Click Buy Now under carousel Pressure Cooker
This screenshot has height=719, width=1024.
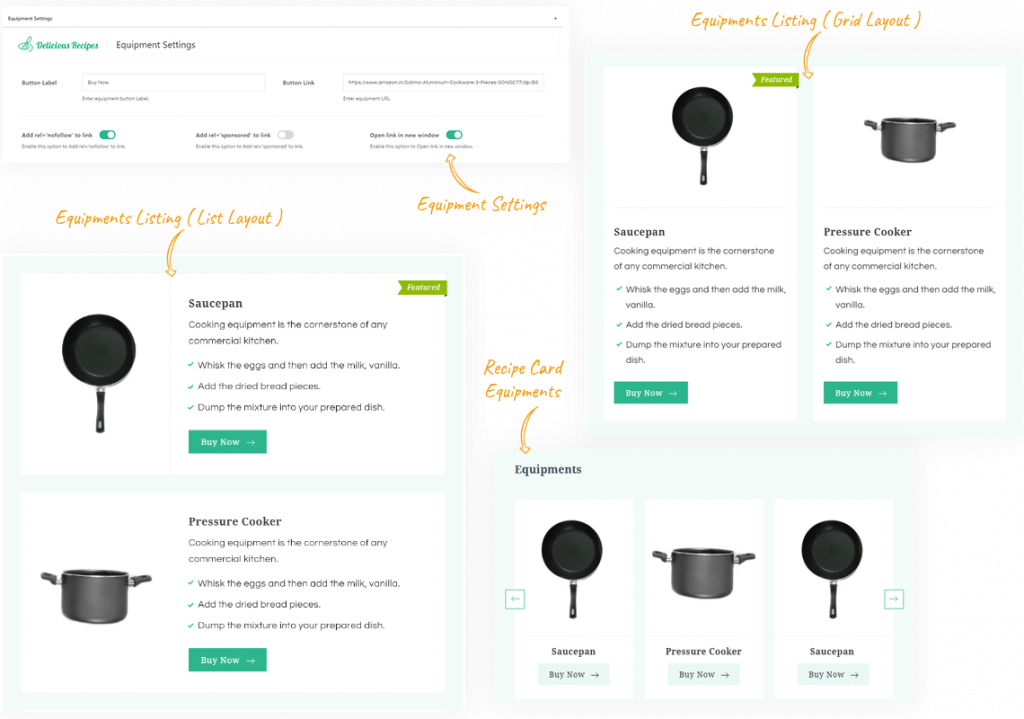pos(703,675)
